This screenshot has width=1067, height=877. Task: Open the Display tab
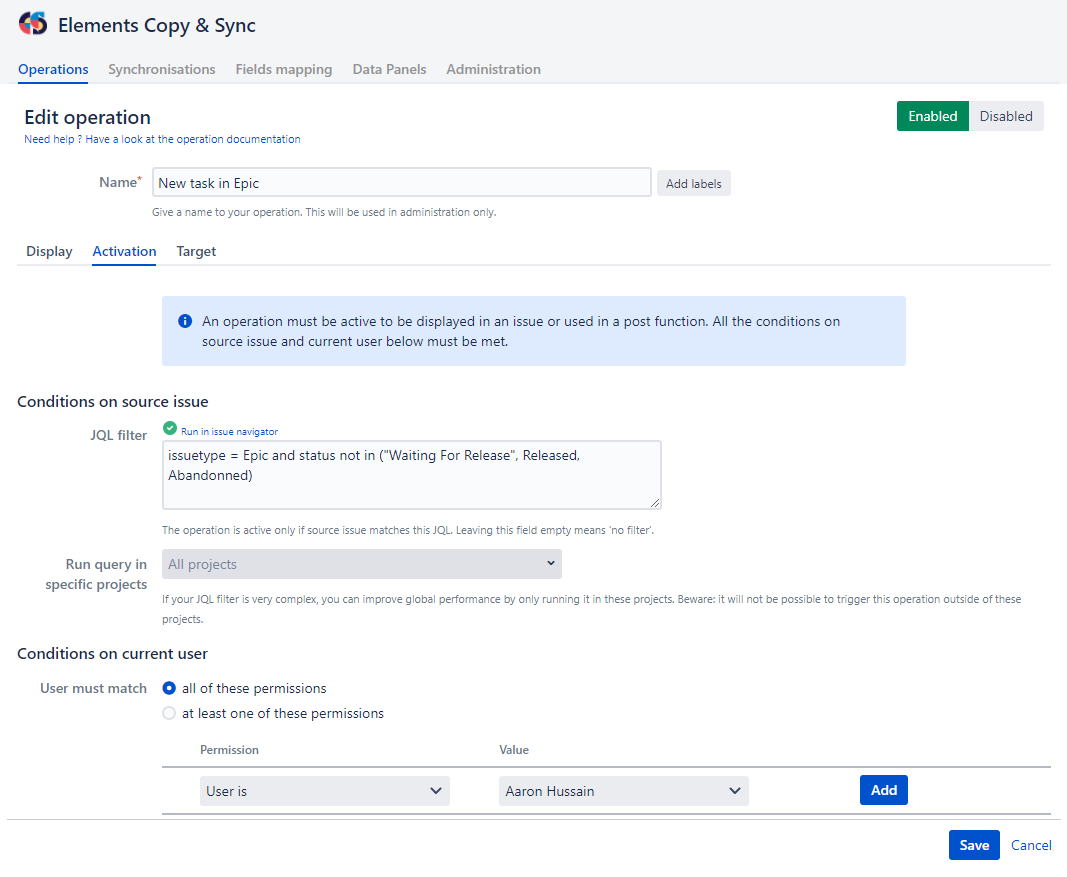coord(49,251)
